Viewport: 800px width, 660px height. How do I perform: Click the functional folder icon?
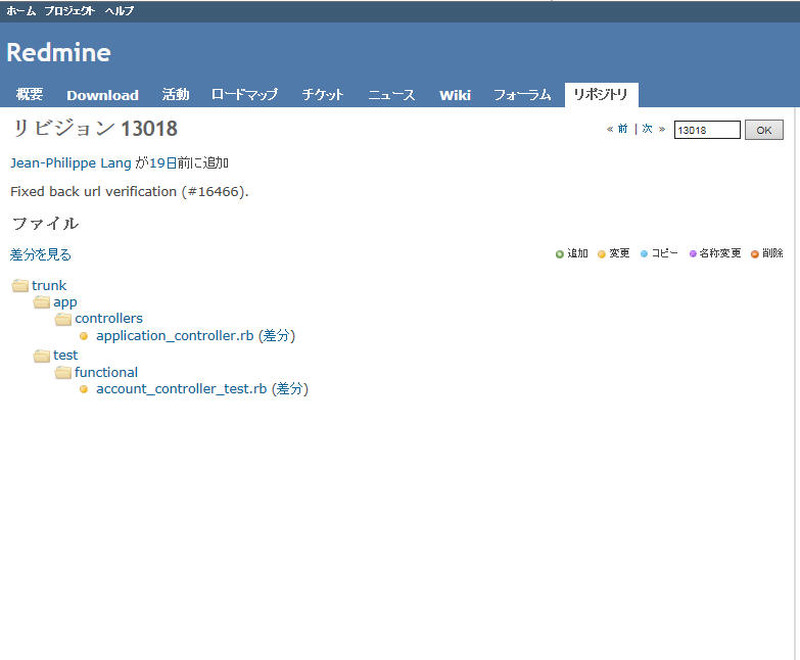pos(63,372)
